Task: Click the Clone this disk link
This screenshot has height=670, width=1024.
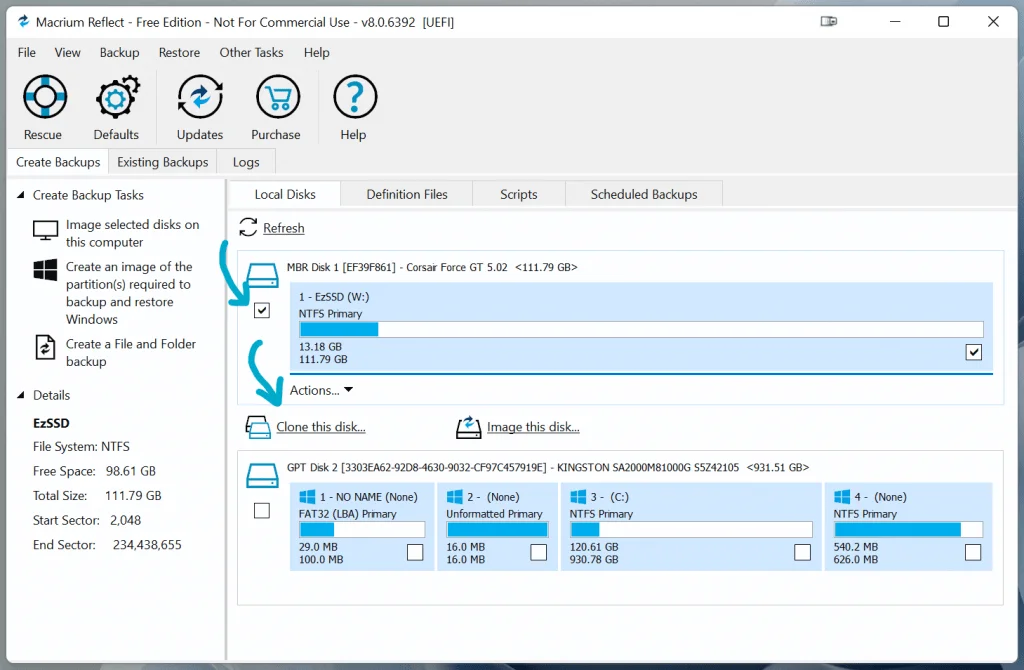Action: point(321,427)
